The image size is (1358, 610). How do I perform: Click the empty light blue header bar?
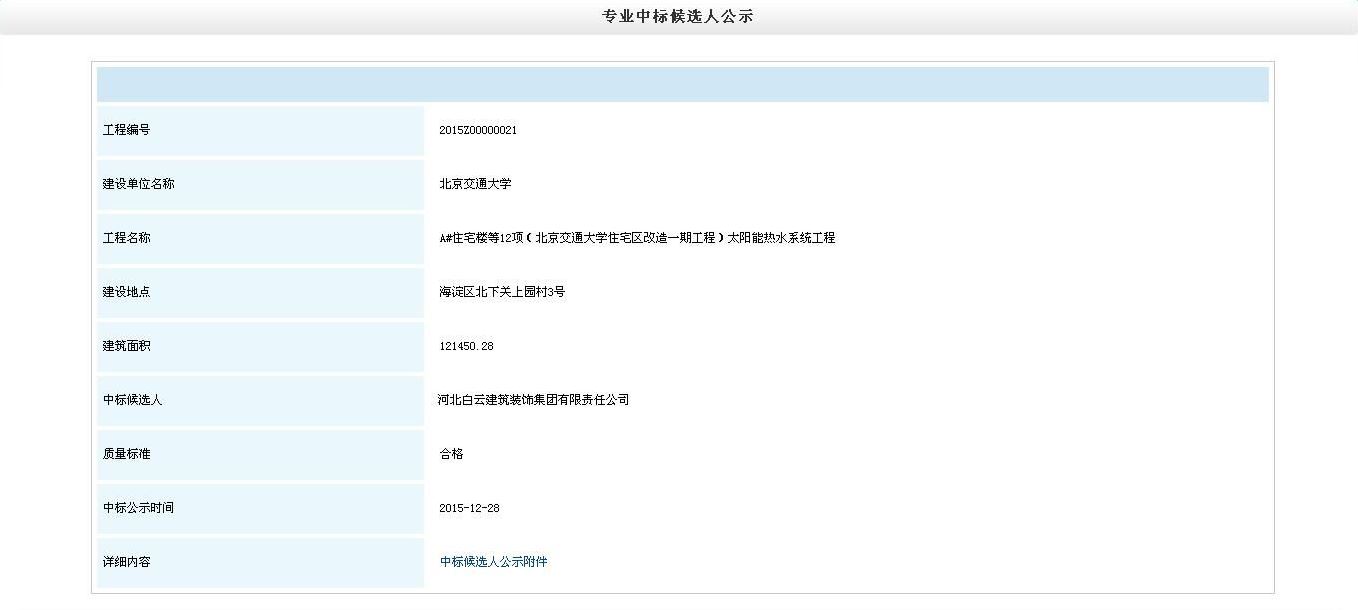pos(682,85)
